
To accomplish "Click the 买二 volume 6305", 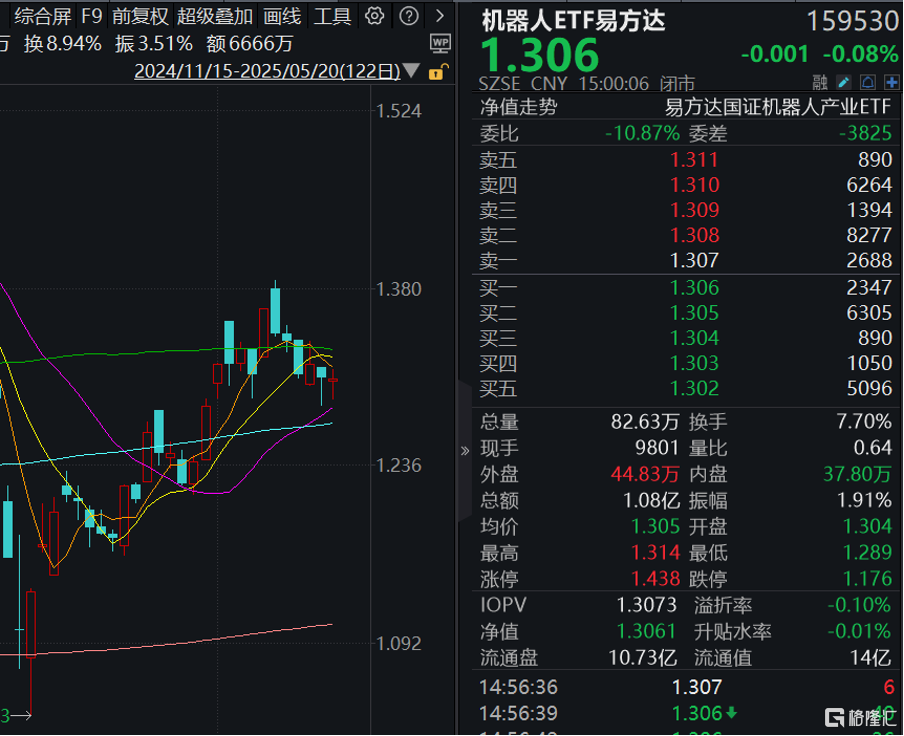I will tap(869, 313).
